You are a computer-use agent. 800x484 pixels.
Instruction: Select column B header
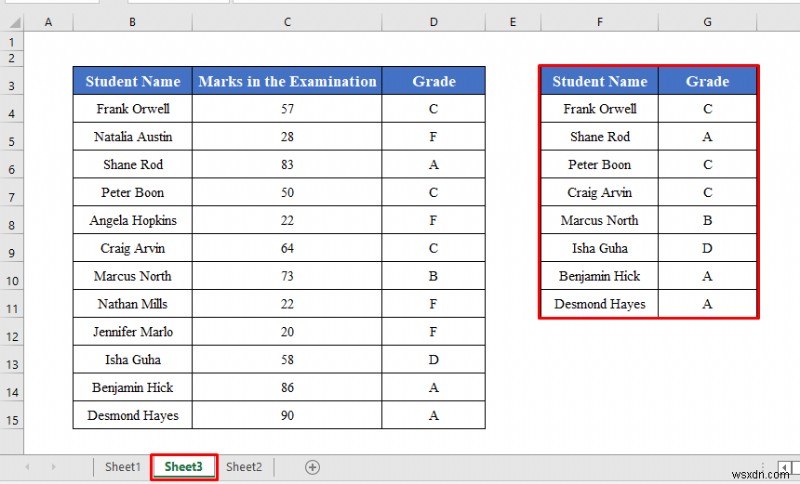pos(132,22)
